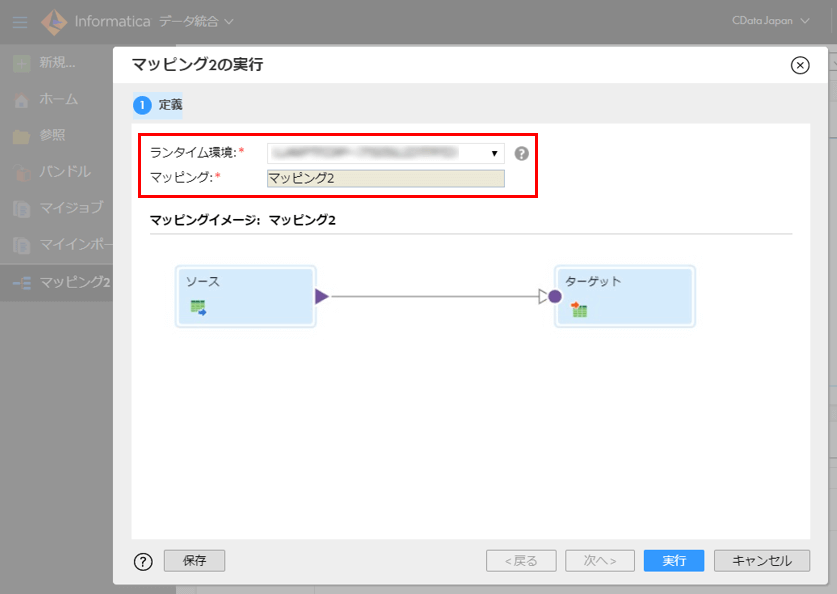Click the purple output port of ソース
The image size is (837, 594).
coord(321,296)
